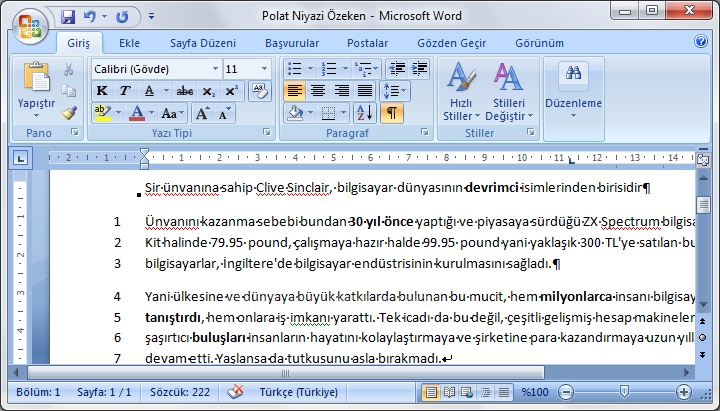Click the Office button orb

tap(30, 25)
